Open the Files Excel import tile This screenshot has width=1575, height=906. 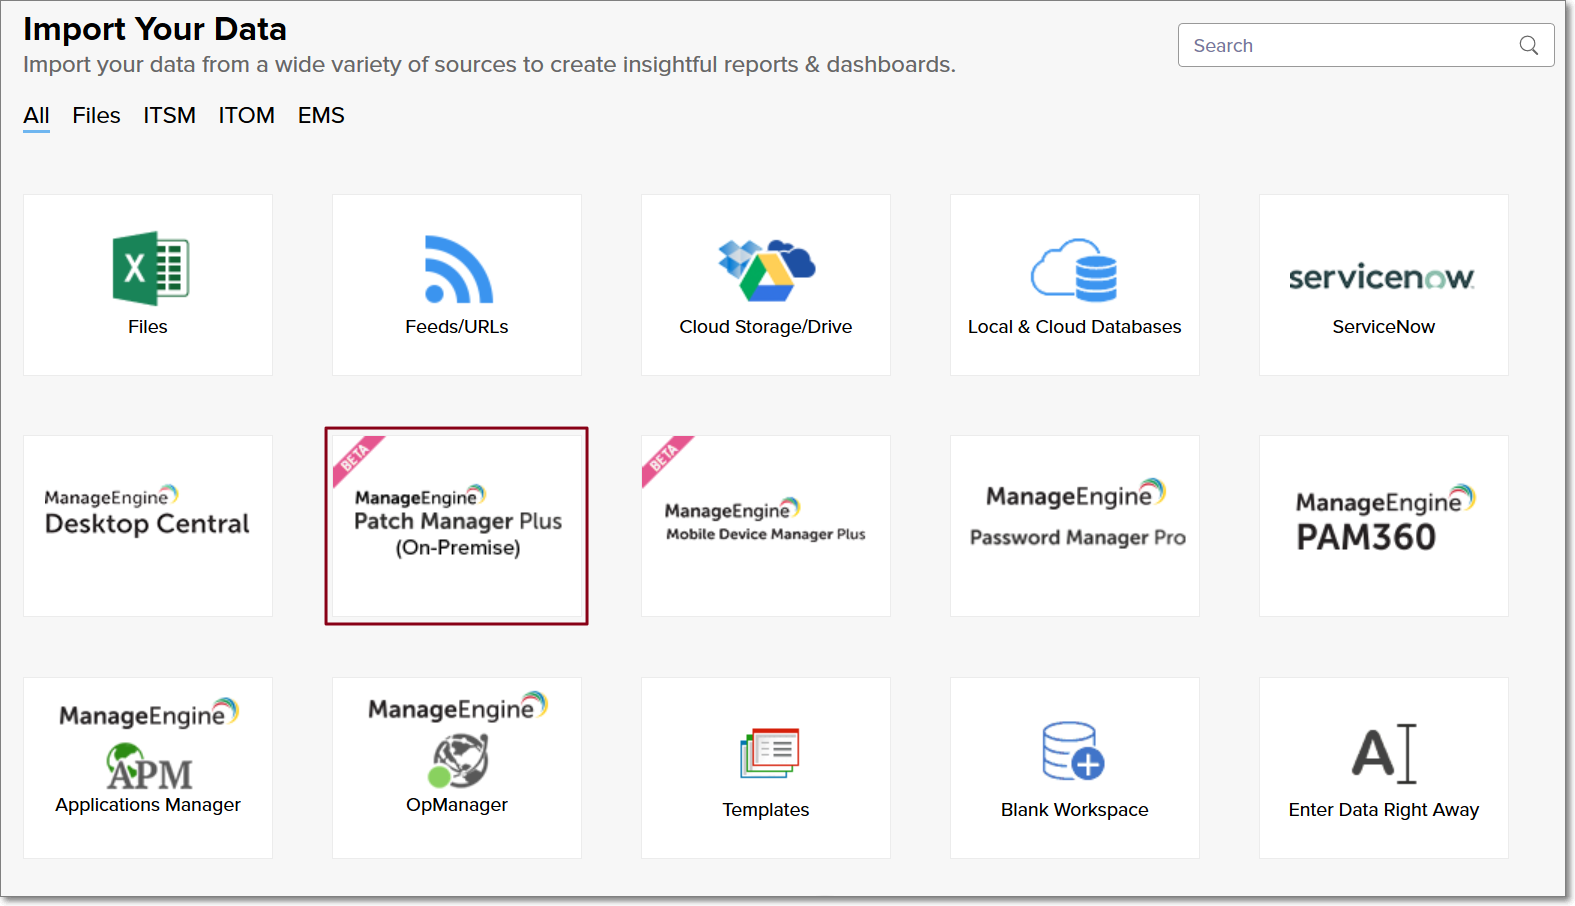click(x=148, y=285)
